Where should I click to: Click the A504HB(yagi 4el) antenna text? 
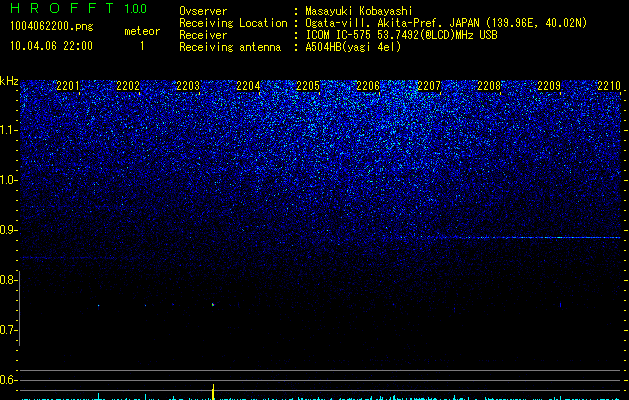353,47
